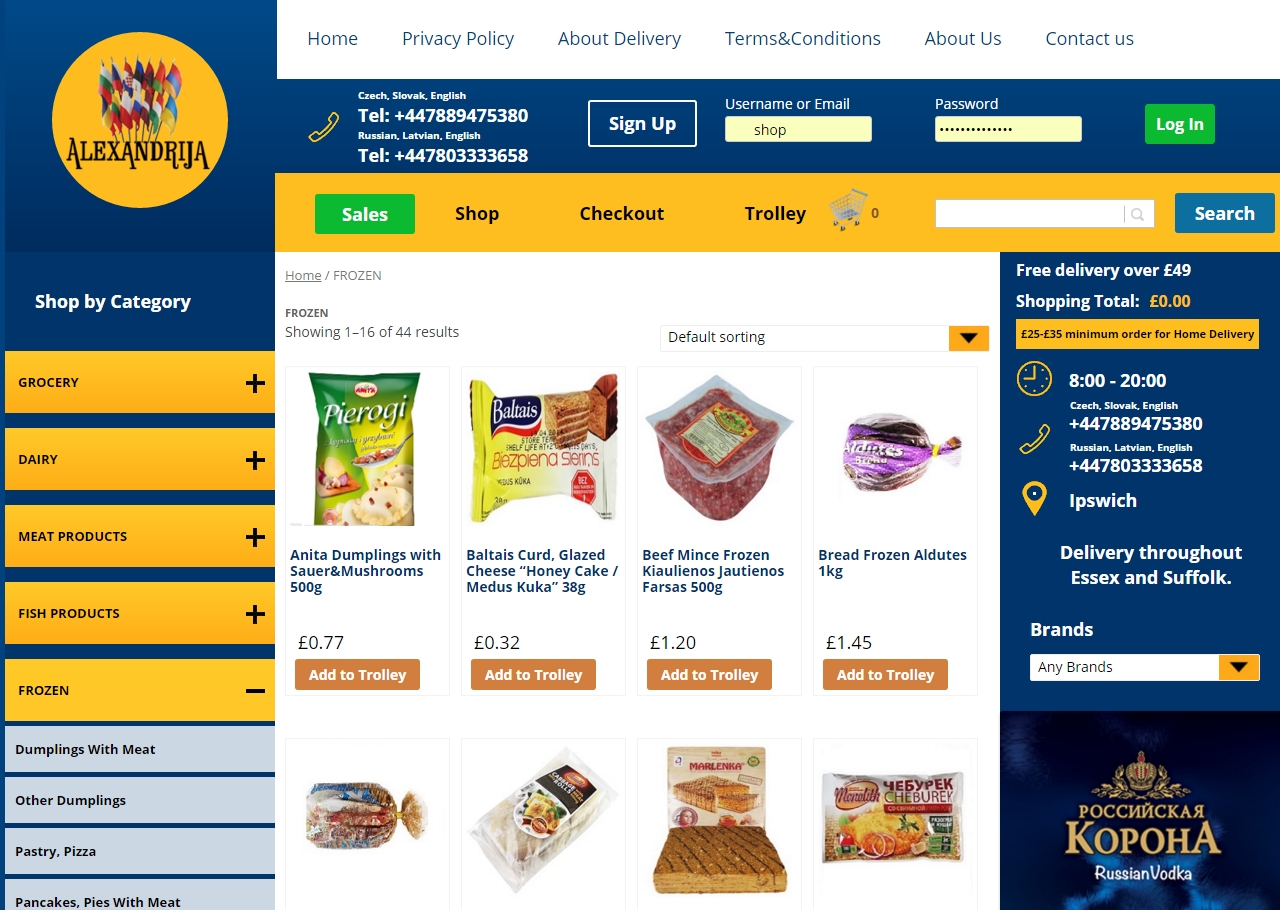Expand the GROCERY category plus icon
The height and width of the screenshot is (910, 1280).
pos(255,383)
